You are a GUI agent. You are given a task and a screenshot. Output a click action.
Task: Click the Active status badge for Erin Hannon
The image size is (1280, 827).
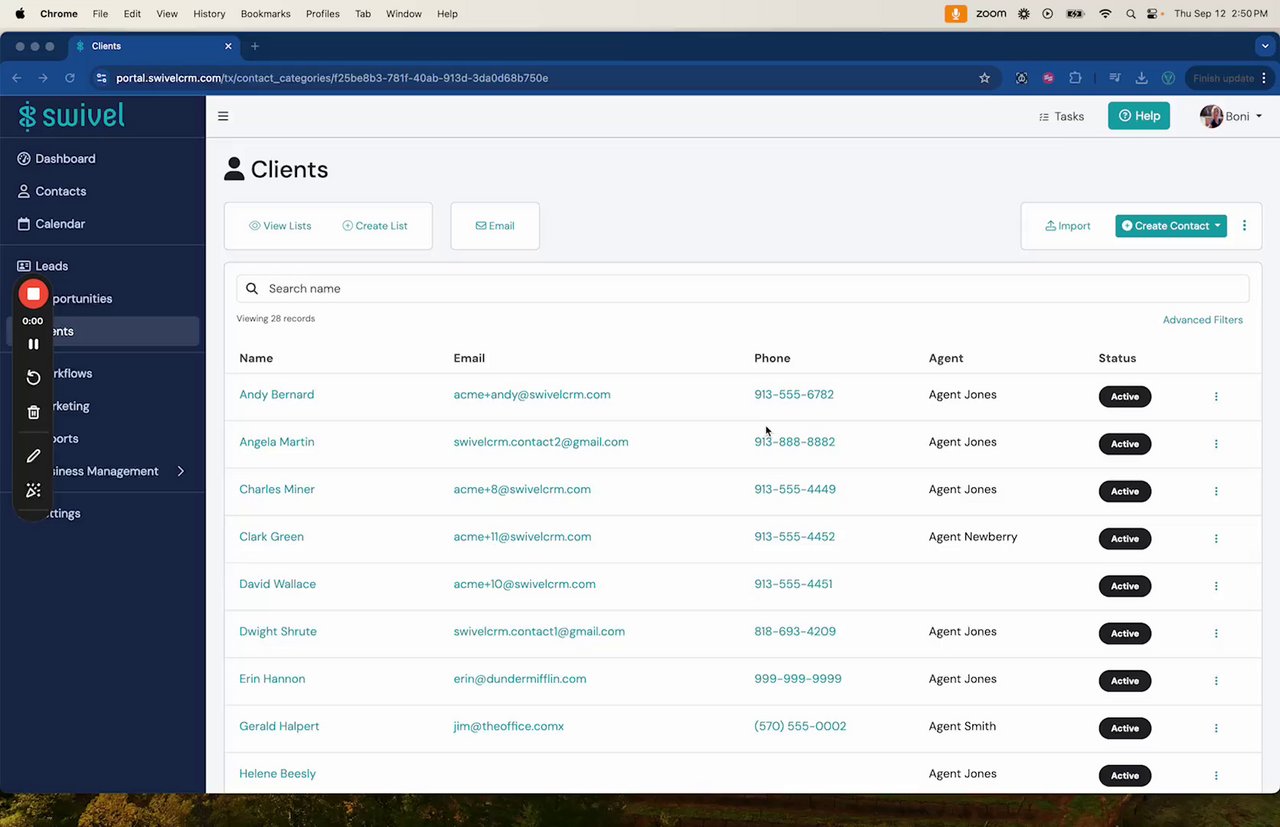[1125, 681]
